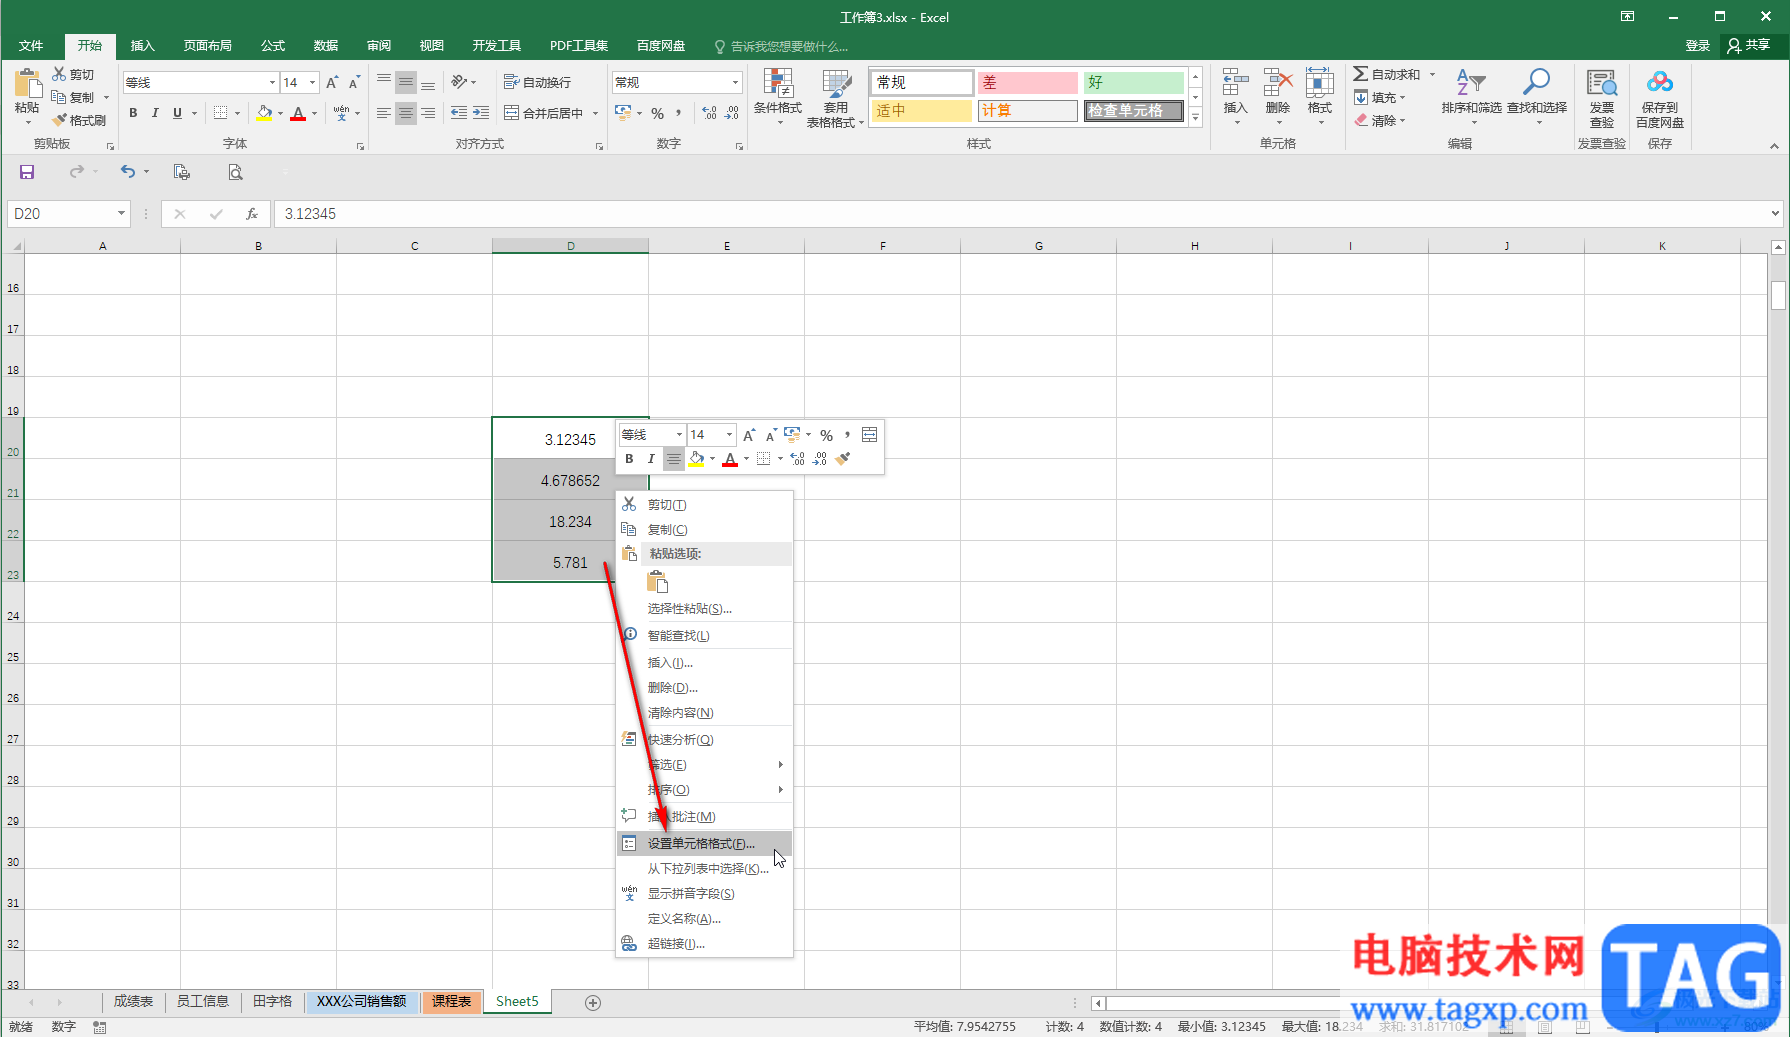Toggle Underline in the ribbon

178,113
